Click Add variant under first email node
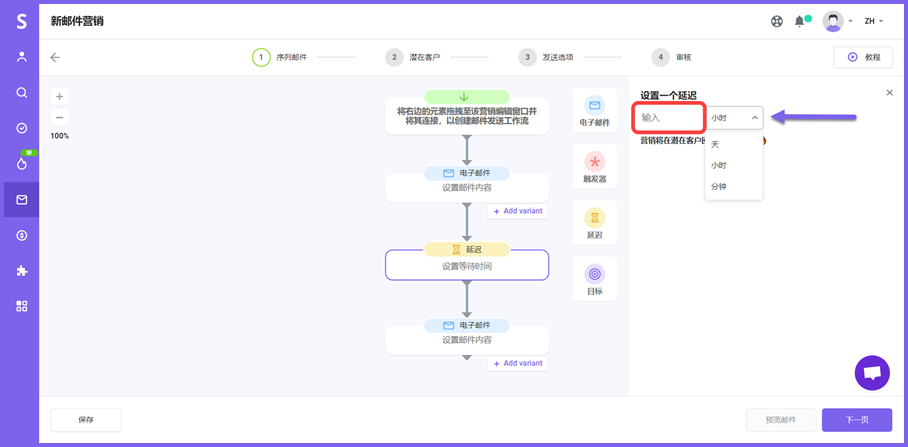 [x=518, y=211]
